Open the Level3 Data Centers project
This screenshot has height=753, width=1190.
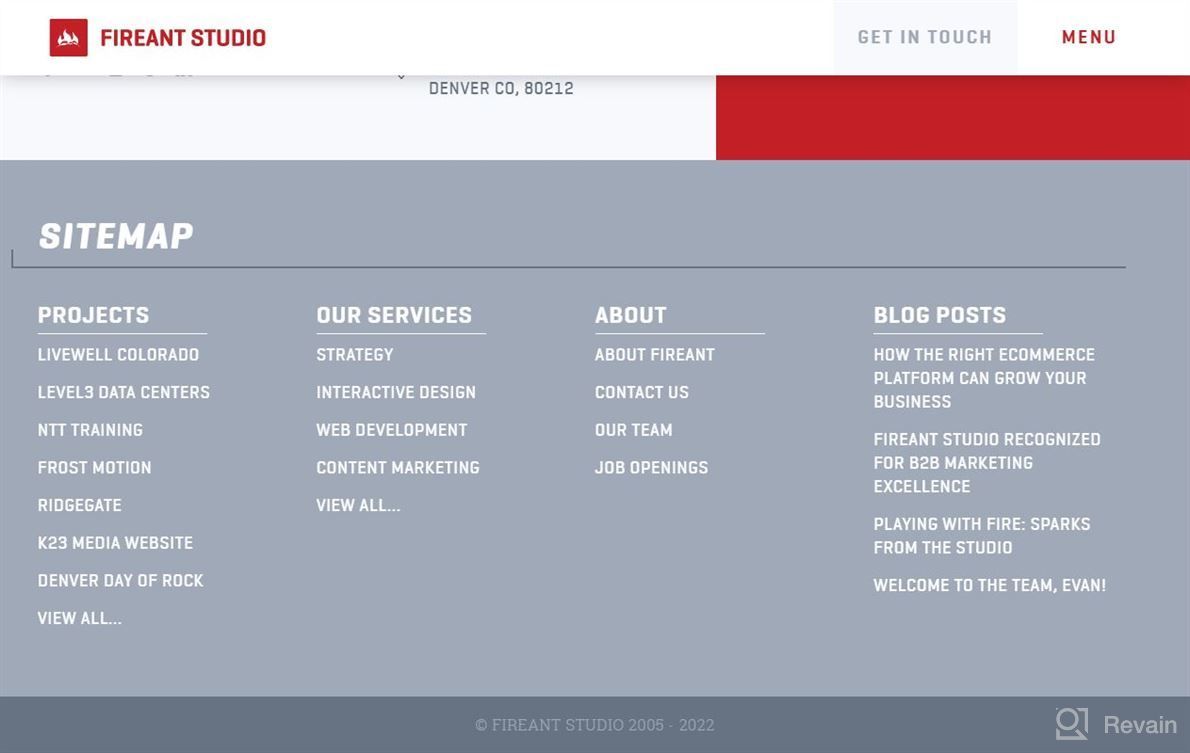pyautogui.click(x=124, y=392)
